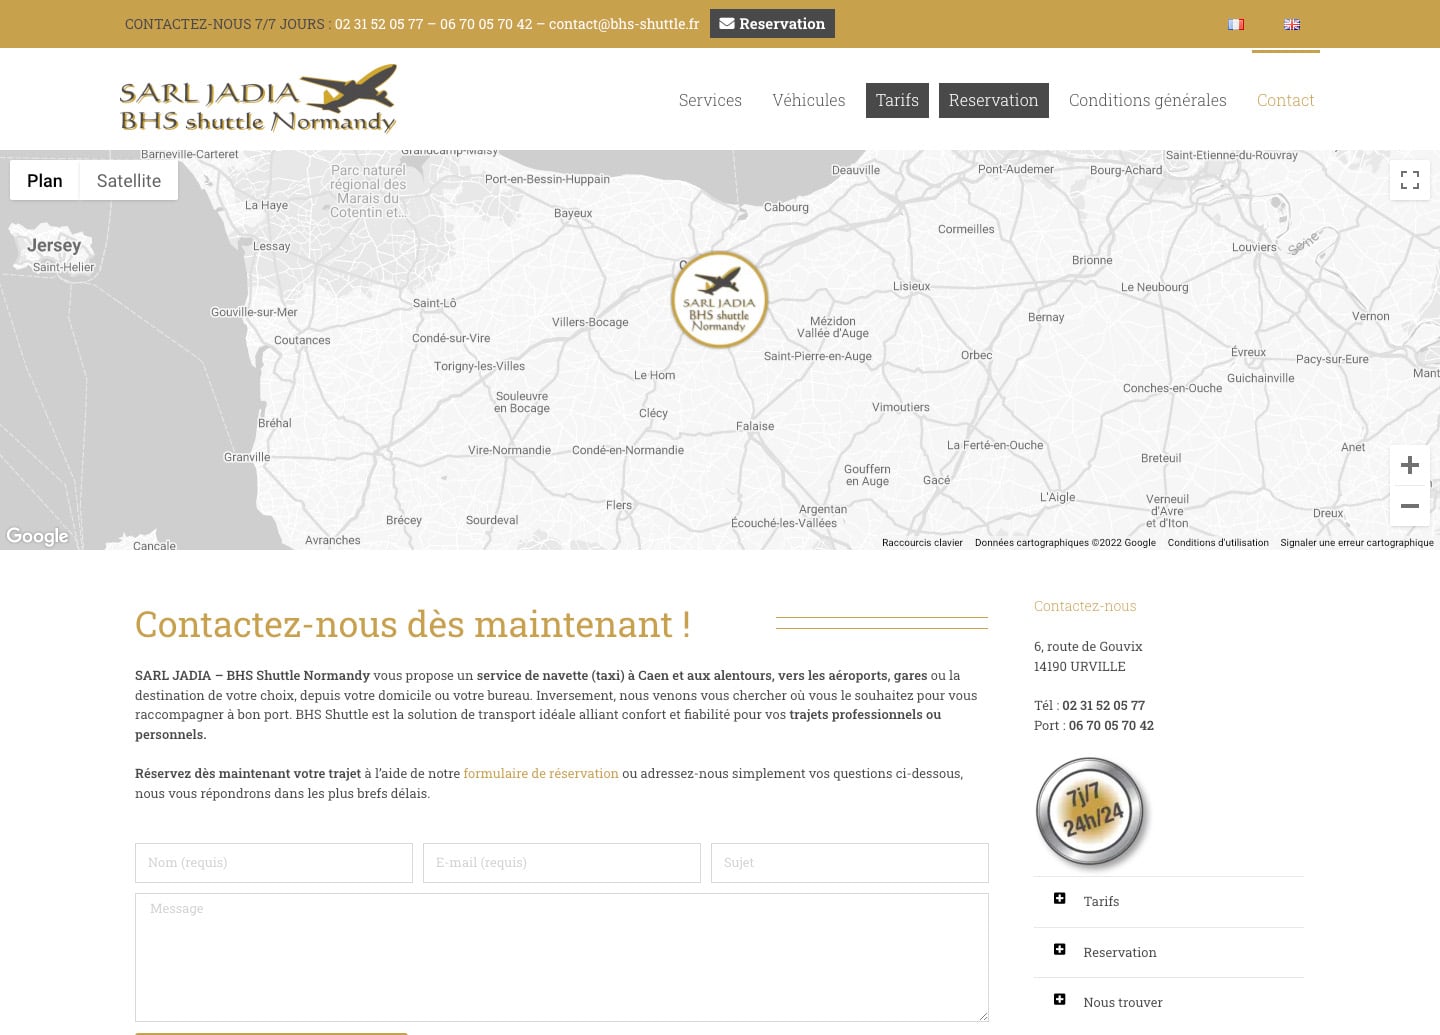The image size is (1440, 1035).
Task: Click the Flers label on map
Action: (x=619, y=505)
